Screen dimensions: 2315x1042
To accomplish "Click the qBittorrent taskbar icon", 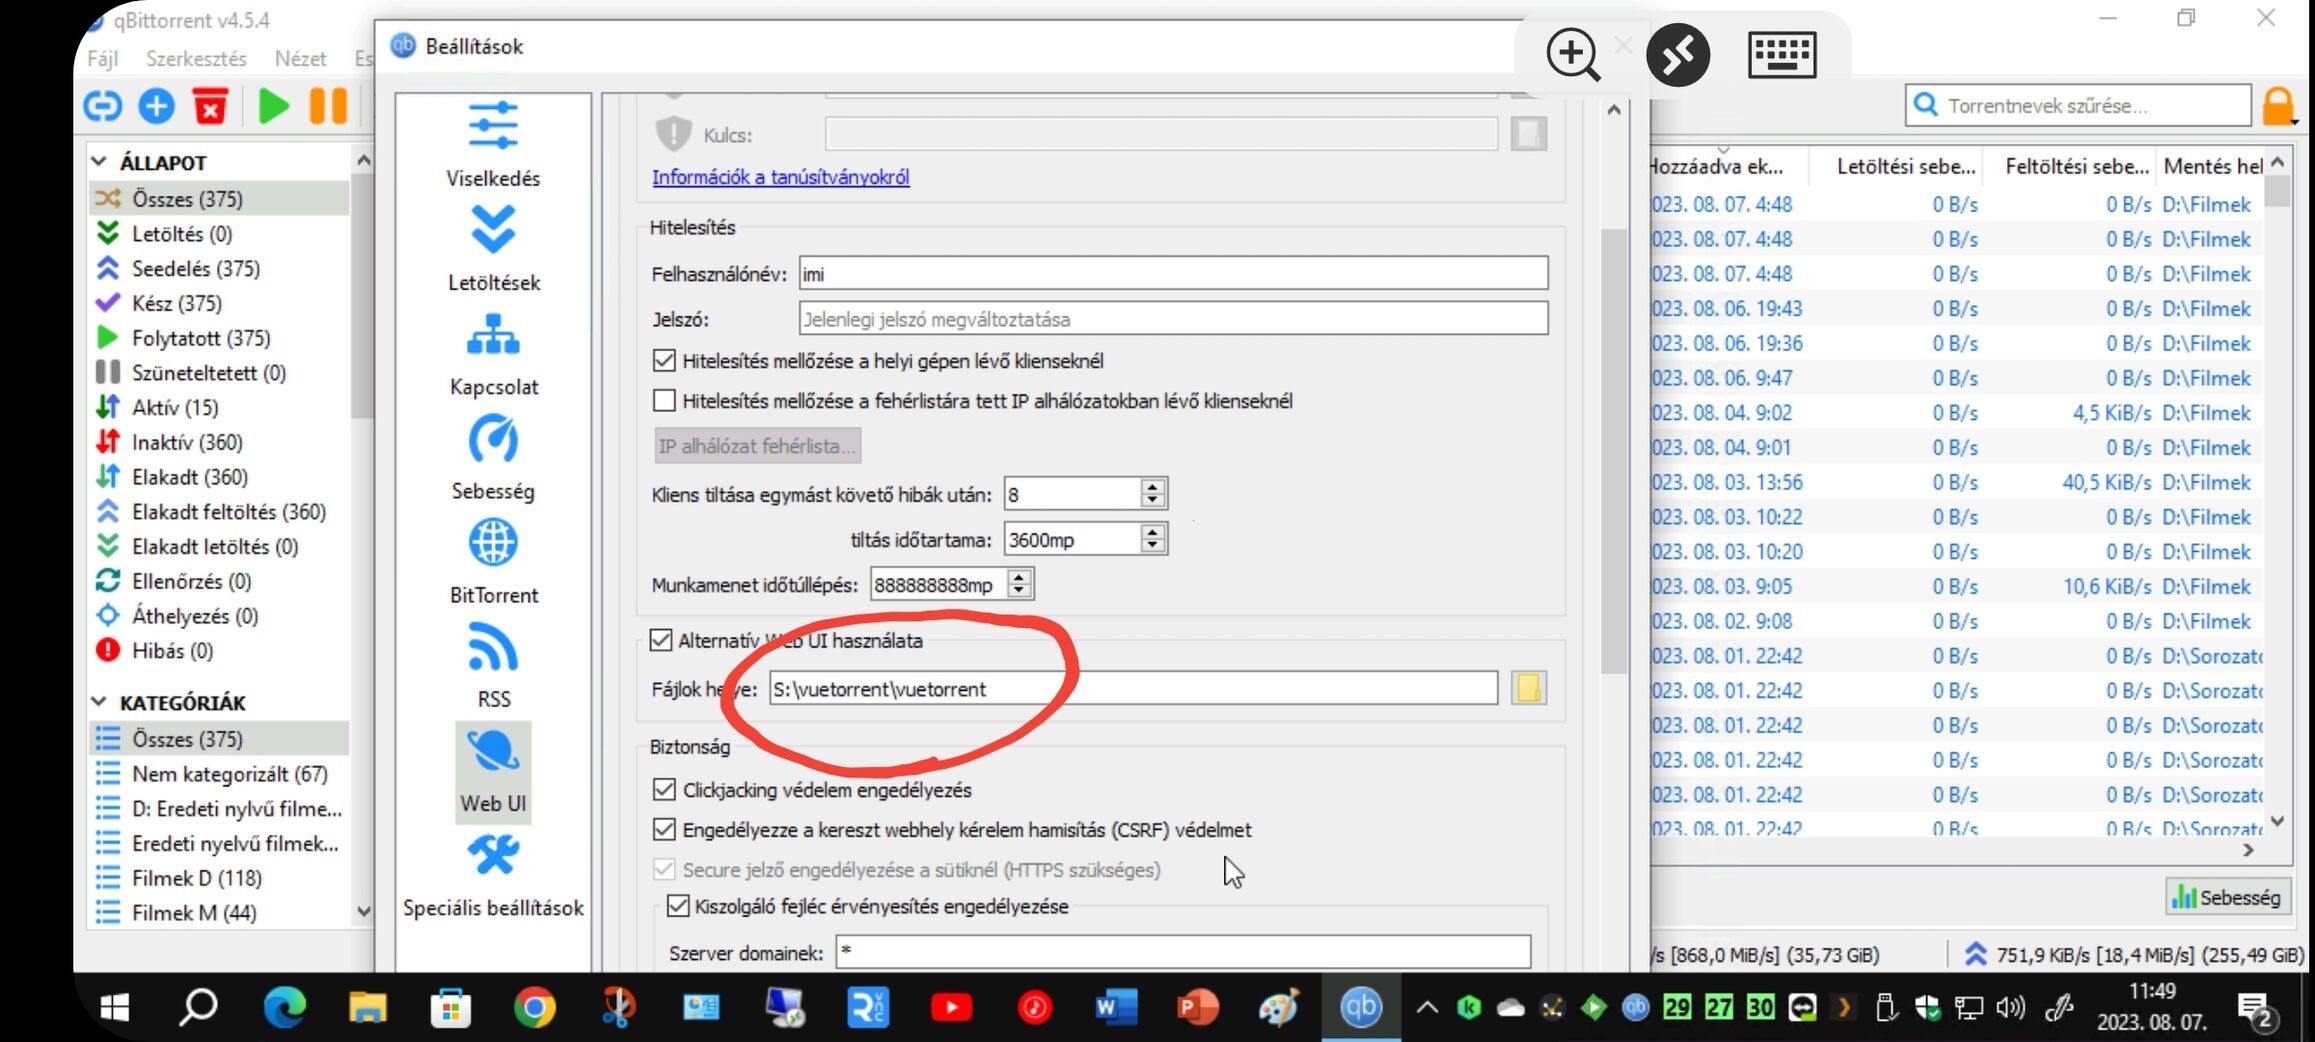I will pyautogui.click(x=1361, y=1007).
